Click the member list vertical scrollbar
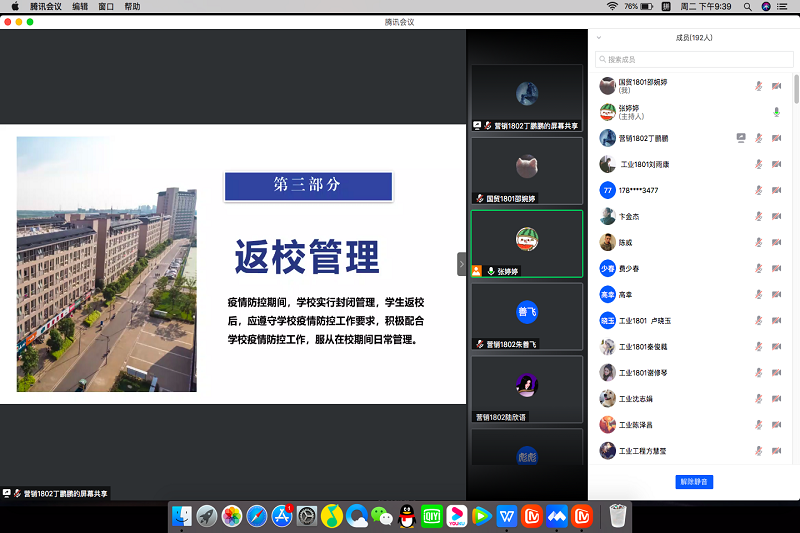This screenshot has width=800, height=533. [x=796, y=90]
